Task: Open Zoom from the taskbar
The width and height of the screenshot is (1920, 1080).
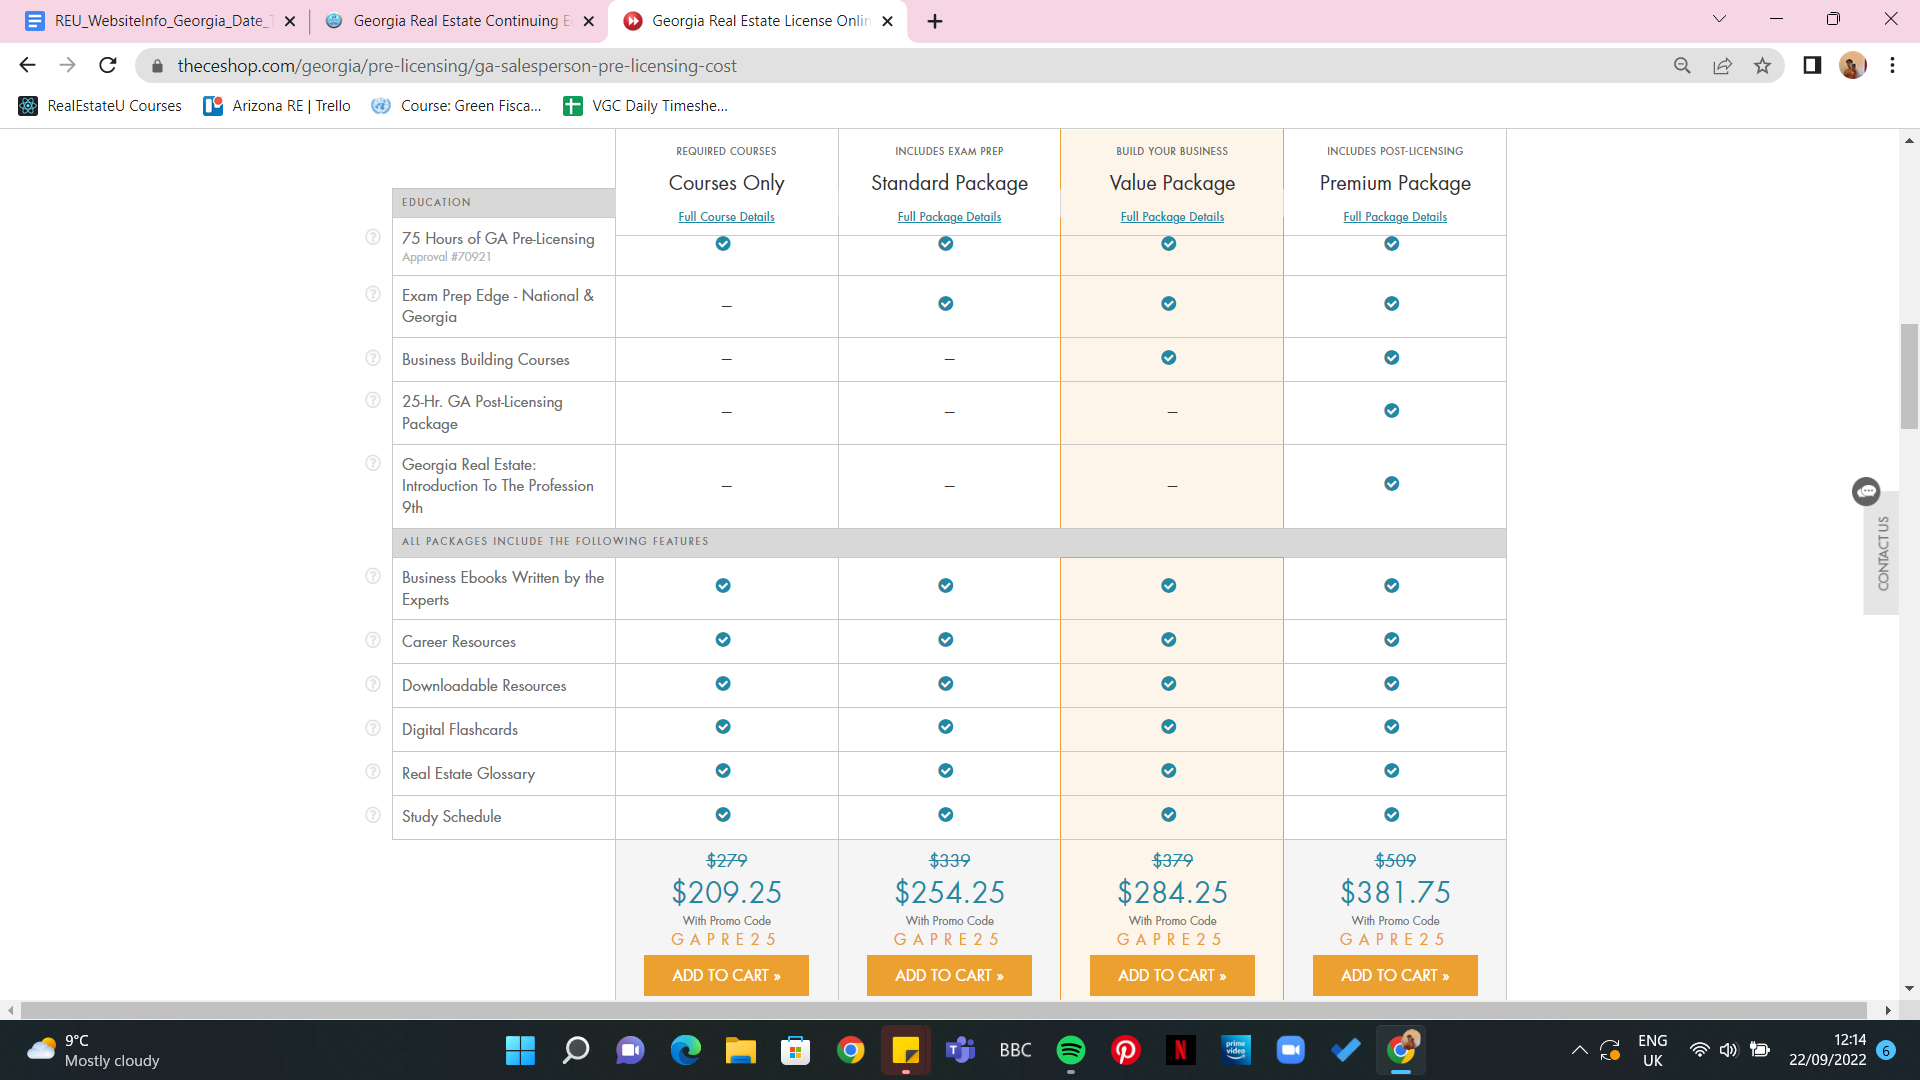Action: (x=1291, y=1050)
